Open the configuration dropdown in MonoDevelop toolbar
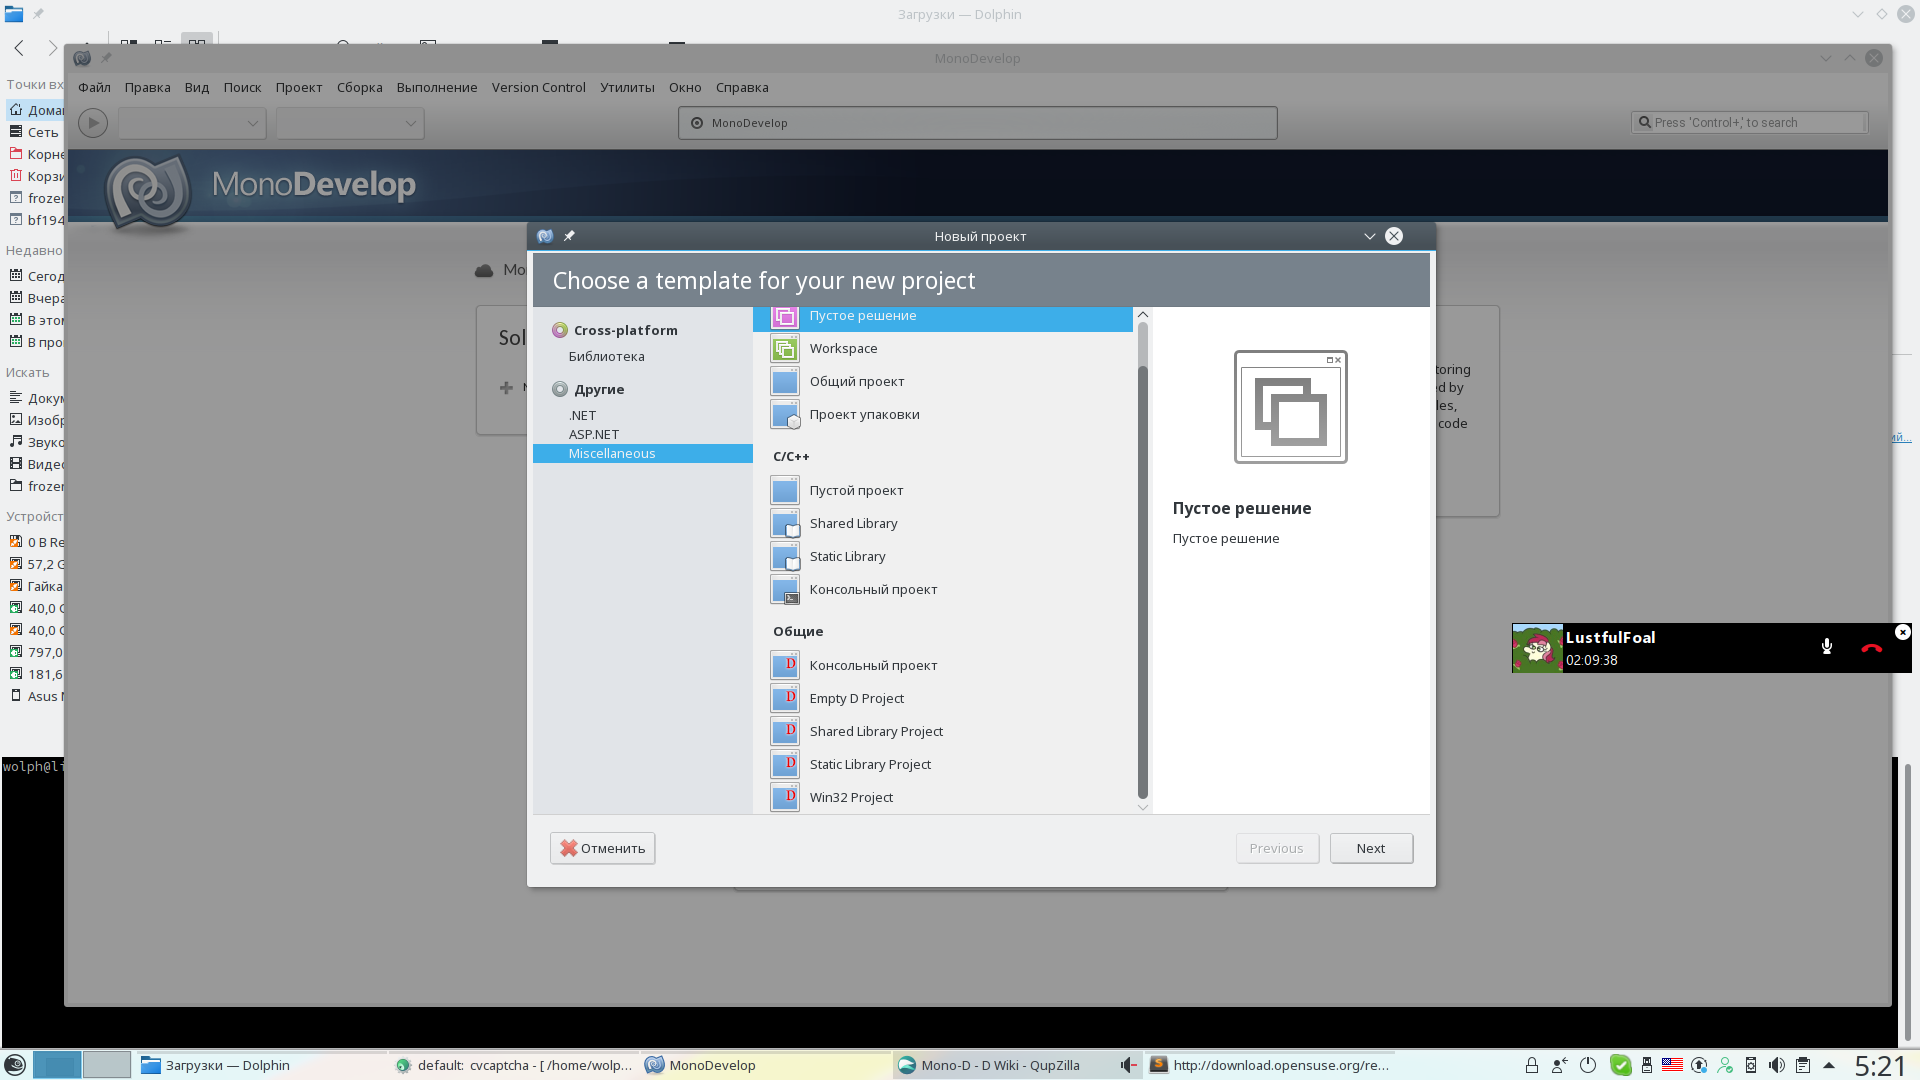The width and height of the screenshot is (1920, 1080). [x=192, y=123]
